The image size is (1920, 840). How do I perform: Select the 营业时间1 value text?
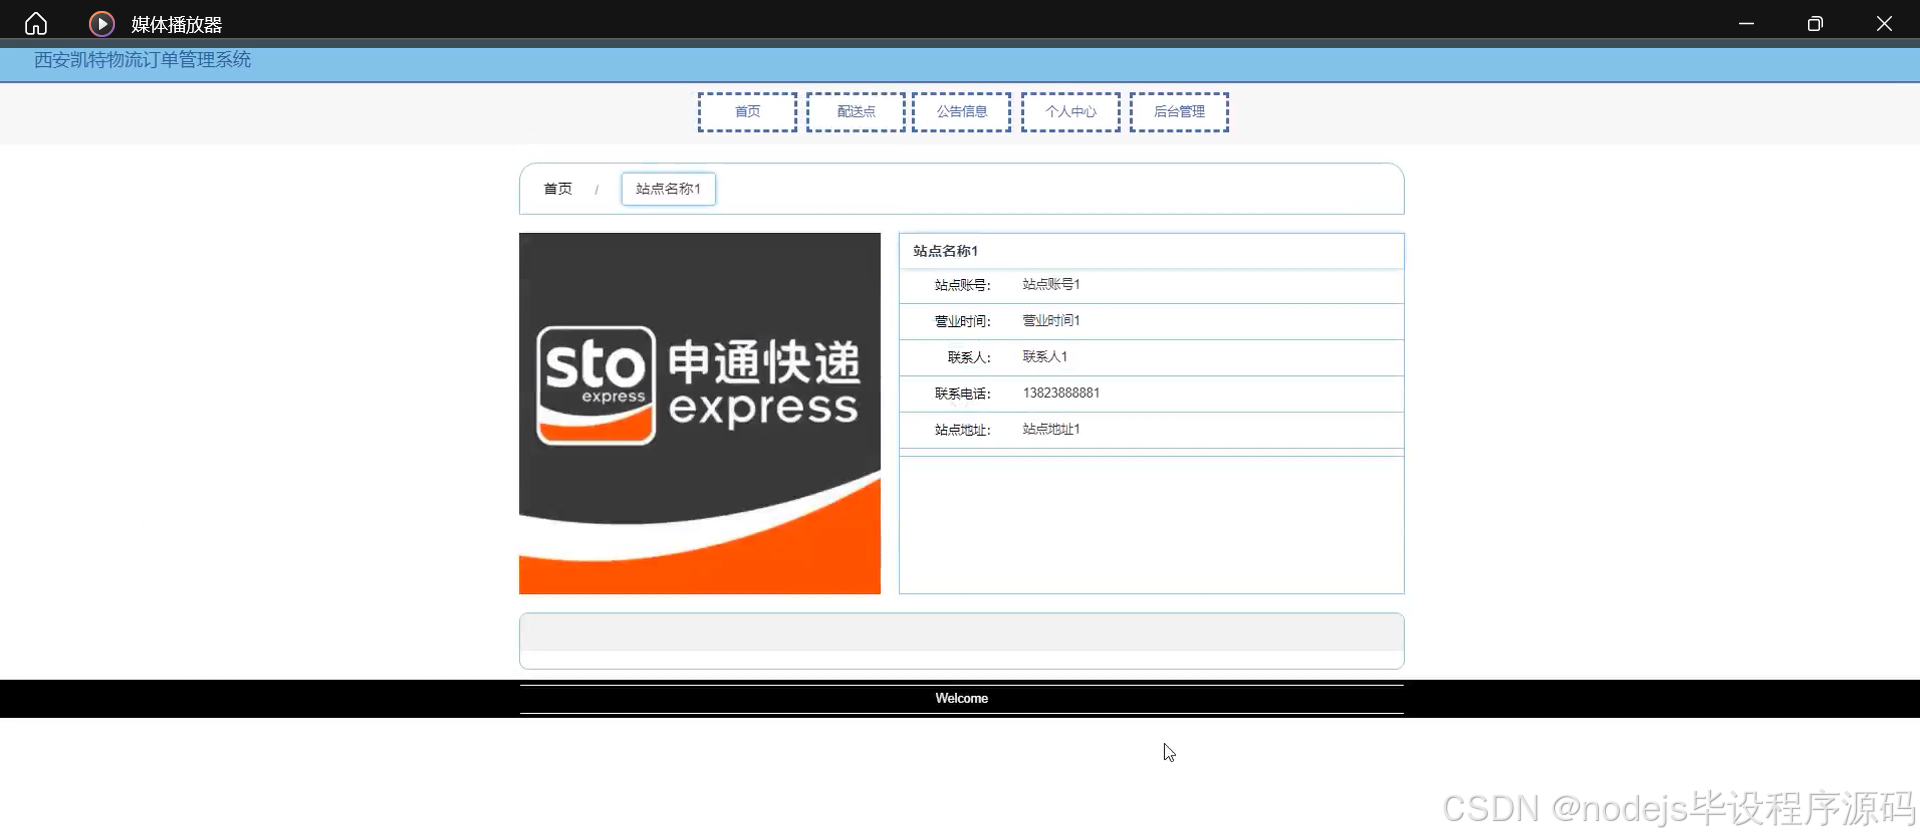tap(1051, 321)
